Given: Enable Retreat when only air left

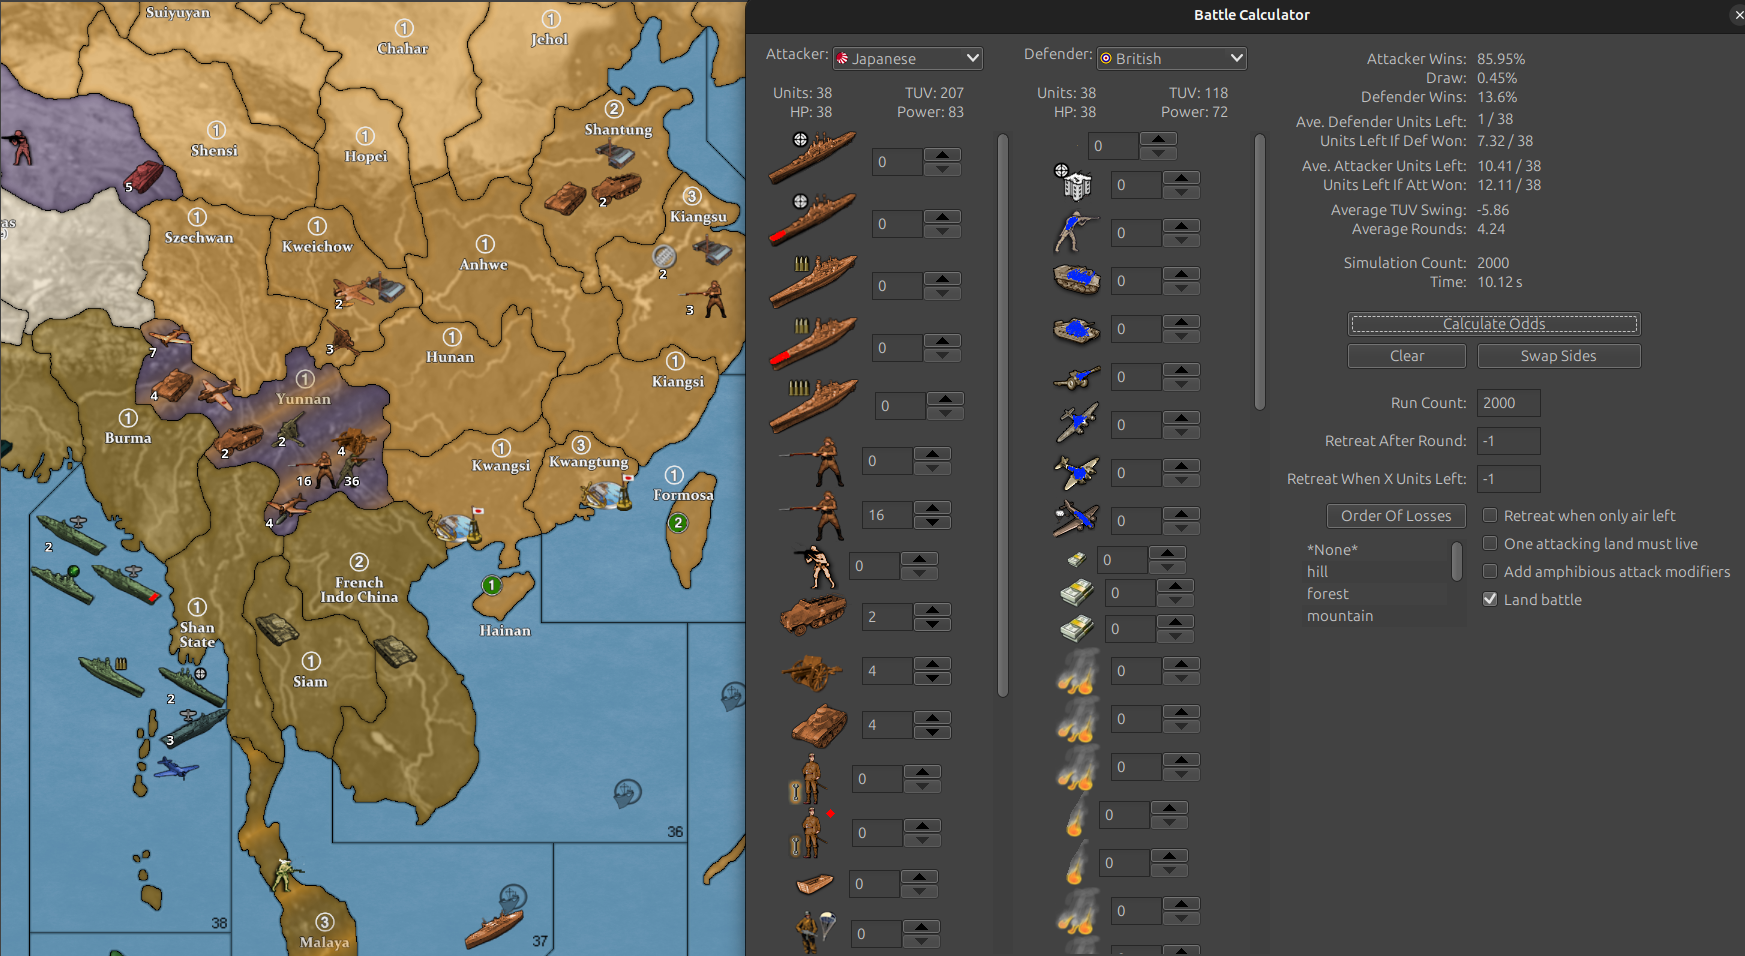Looking at the screenshot, I should click(x=1490, y=516).
